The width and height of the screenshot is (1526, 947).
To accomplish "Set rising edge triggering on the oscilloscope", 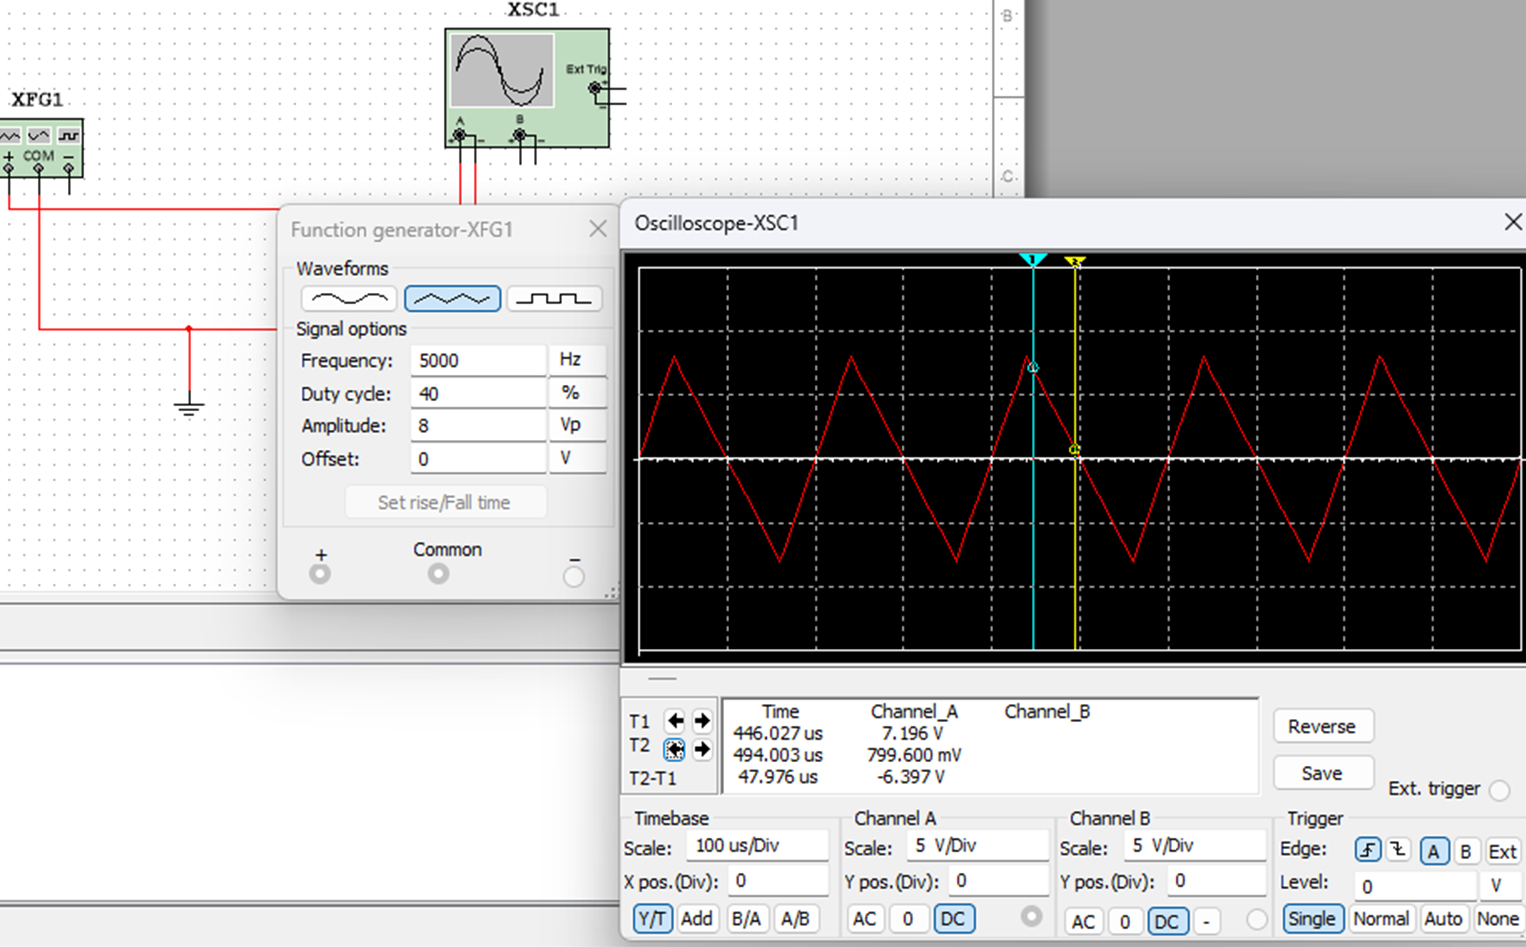I will coord(1367,849).
